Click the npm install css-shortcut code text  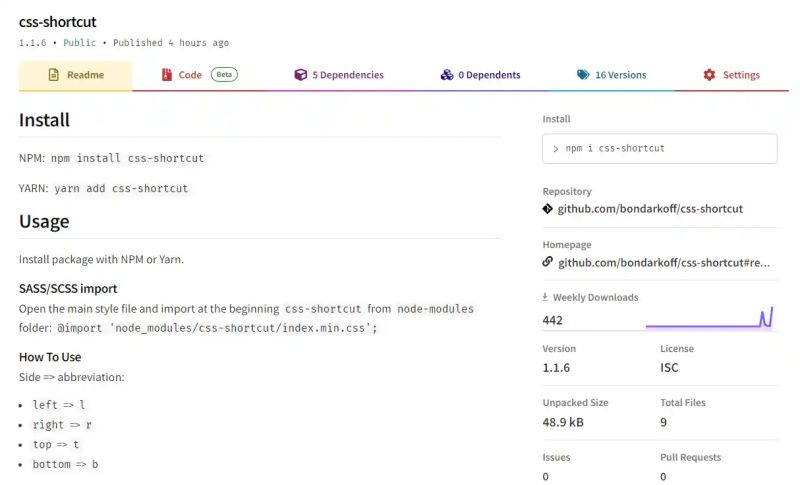click(x=128, y=158)
